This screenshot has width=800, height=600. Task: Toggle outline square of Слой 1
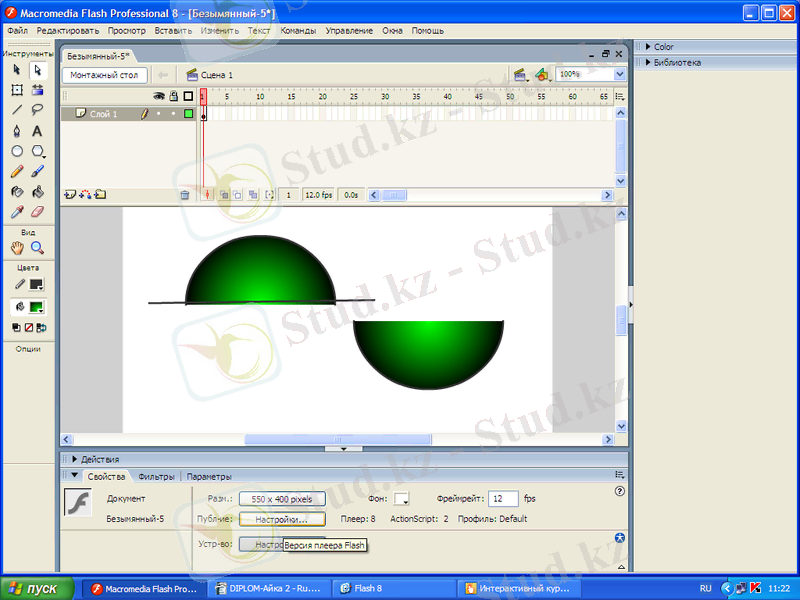coord(188,114)
